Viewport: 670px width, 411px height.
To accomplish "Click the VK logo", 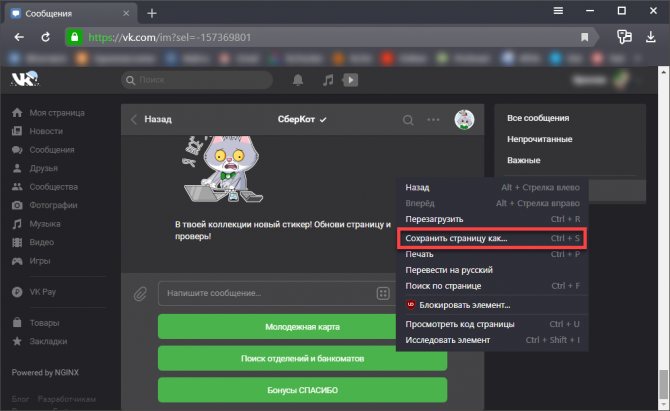I will [x=25, y=79].
